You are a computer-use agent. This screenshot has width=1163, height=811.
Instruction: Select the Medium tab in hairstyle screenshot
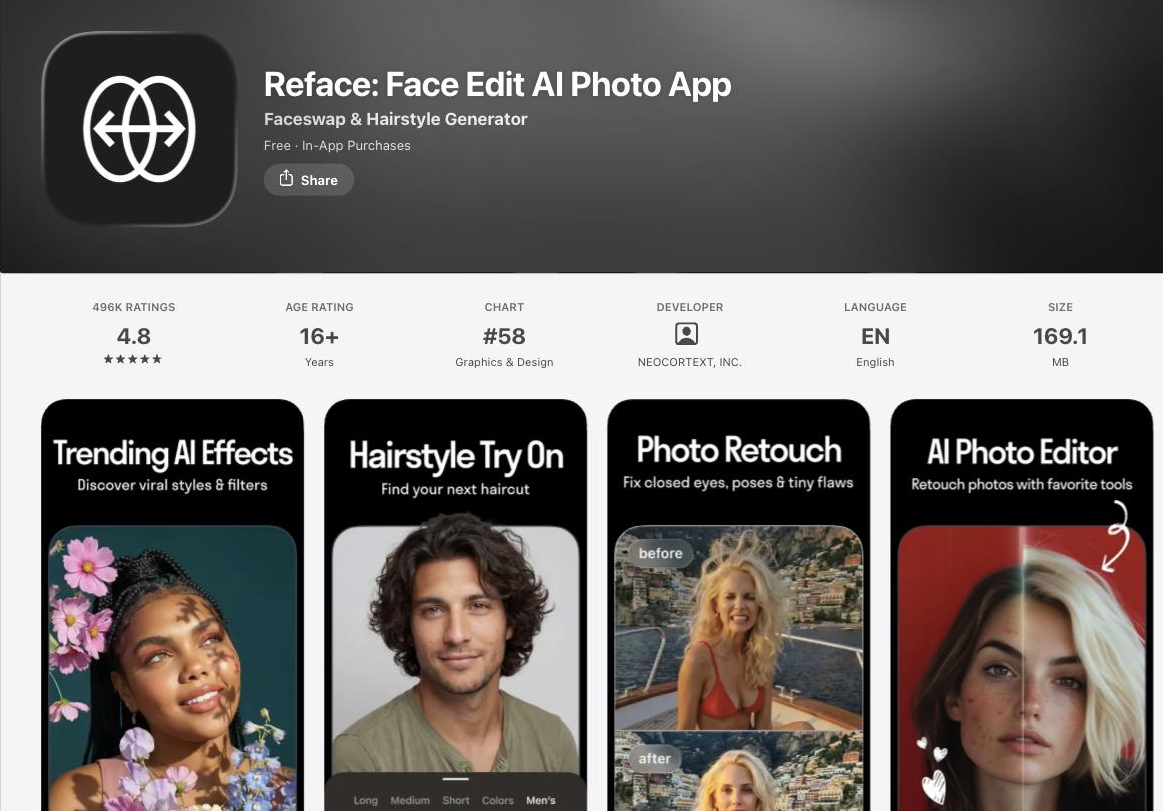[410, 801]
